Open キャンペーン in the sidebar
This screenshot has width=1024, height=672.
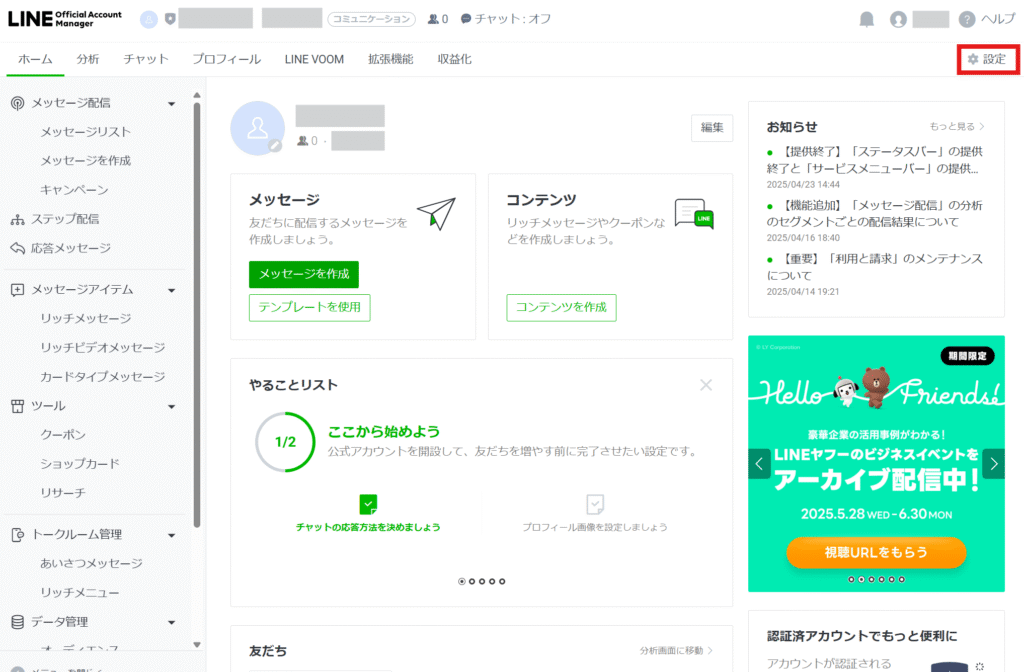pyautogui.click(x=74, y=190)
